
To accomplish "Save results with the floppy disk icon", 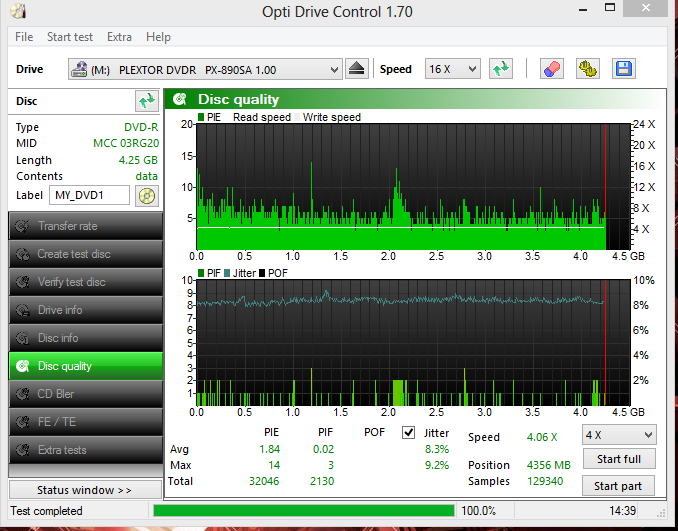I will pos(624,69).
